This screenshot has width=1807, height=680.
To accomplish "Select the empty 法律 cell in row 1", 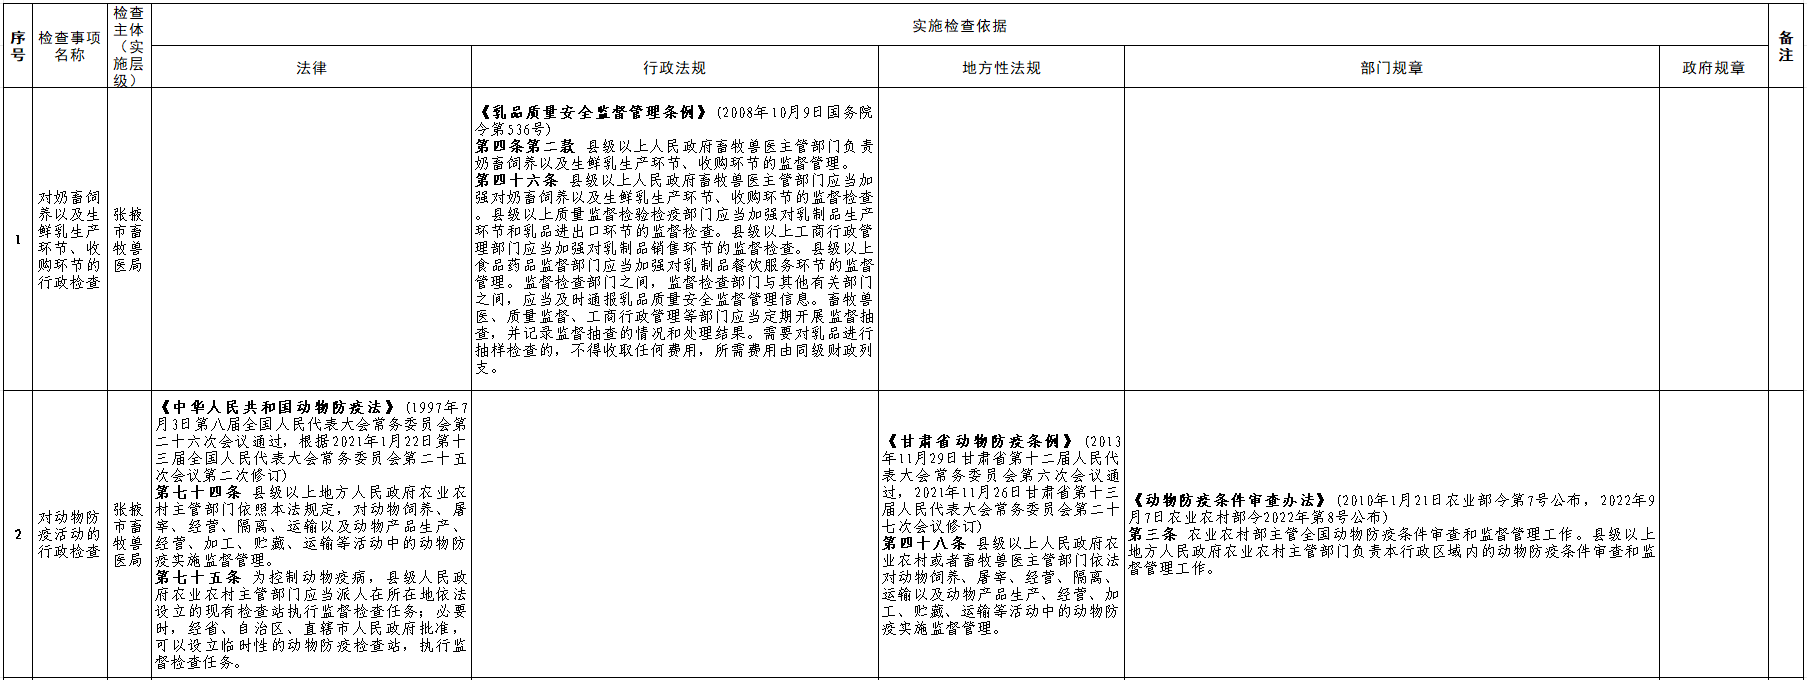I will coord(311,240).
